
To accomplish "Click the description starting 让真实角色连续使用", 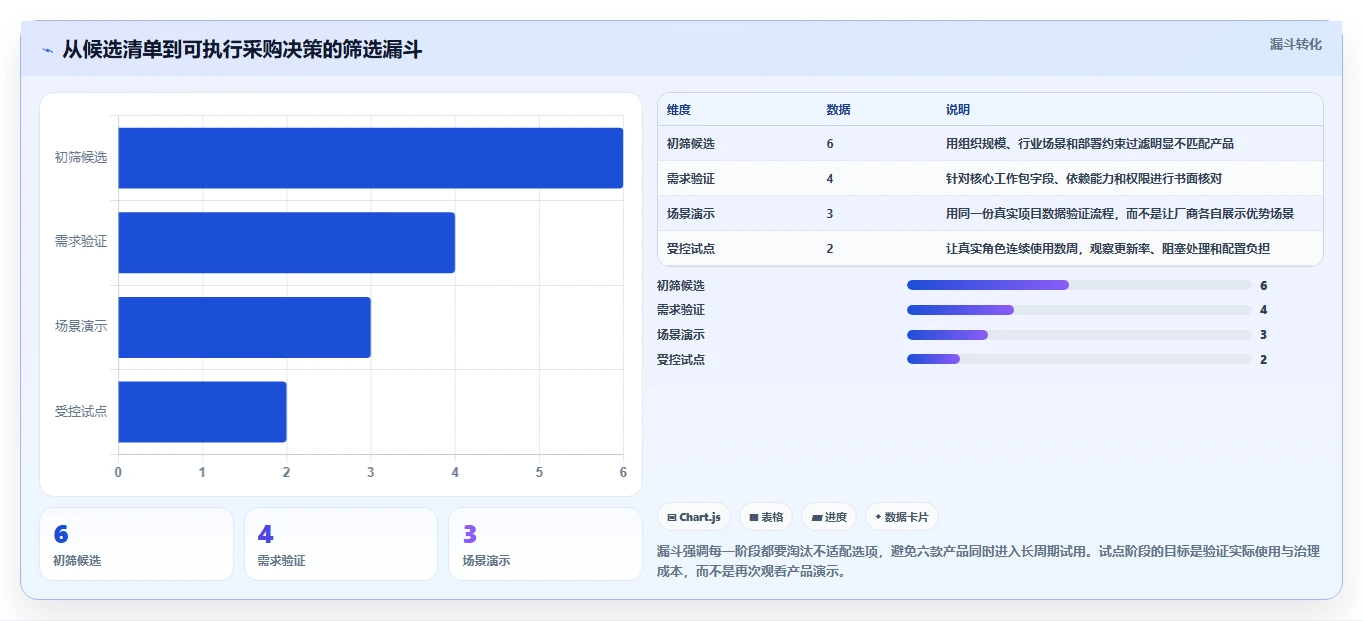I will (1108, 249).
